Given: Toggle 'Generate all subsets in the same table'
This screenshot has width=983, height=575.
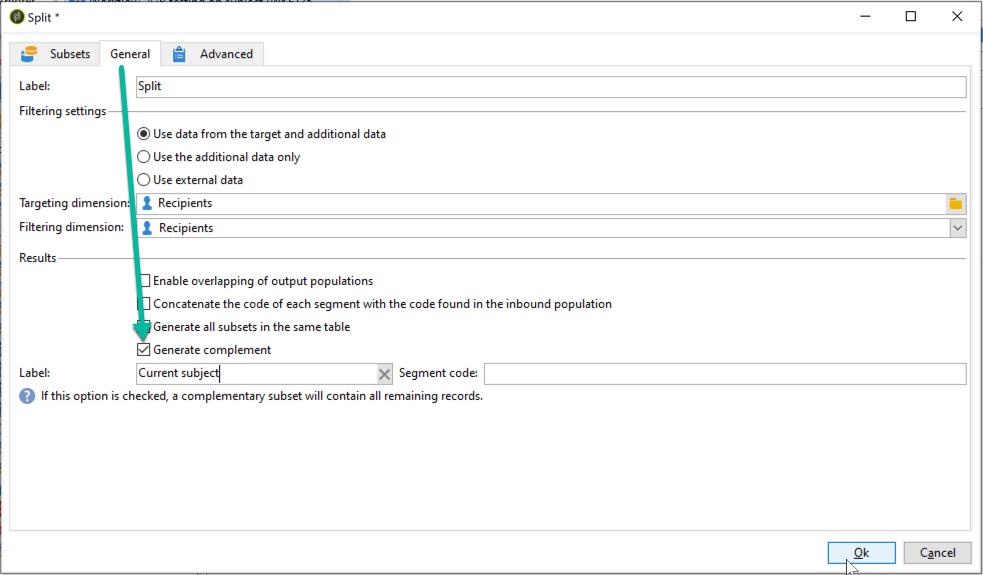Looking at the screenshot, I should (x=145, y=327).
